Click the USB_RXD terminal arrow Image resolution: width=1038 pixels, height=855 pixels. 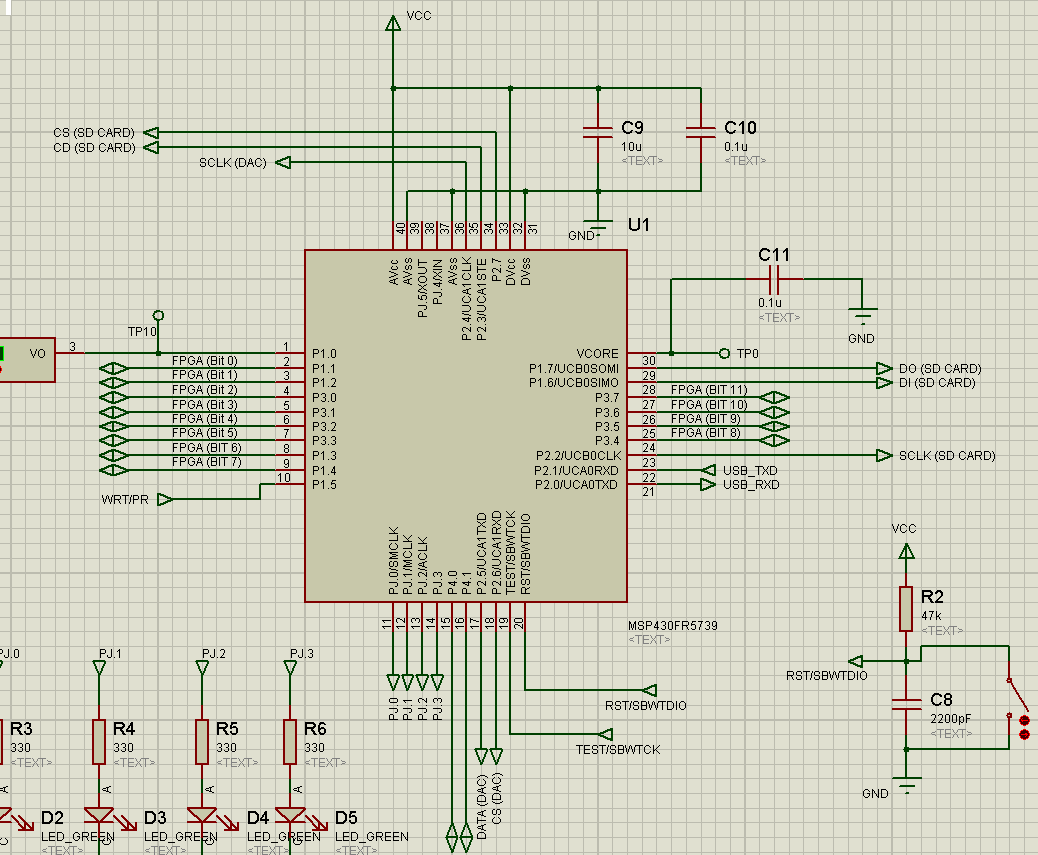click(x=708, y=484)
